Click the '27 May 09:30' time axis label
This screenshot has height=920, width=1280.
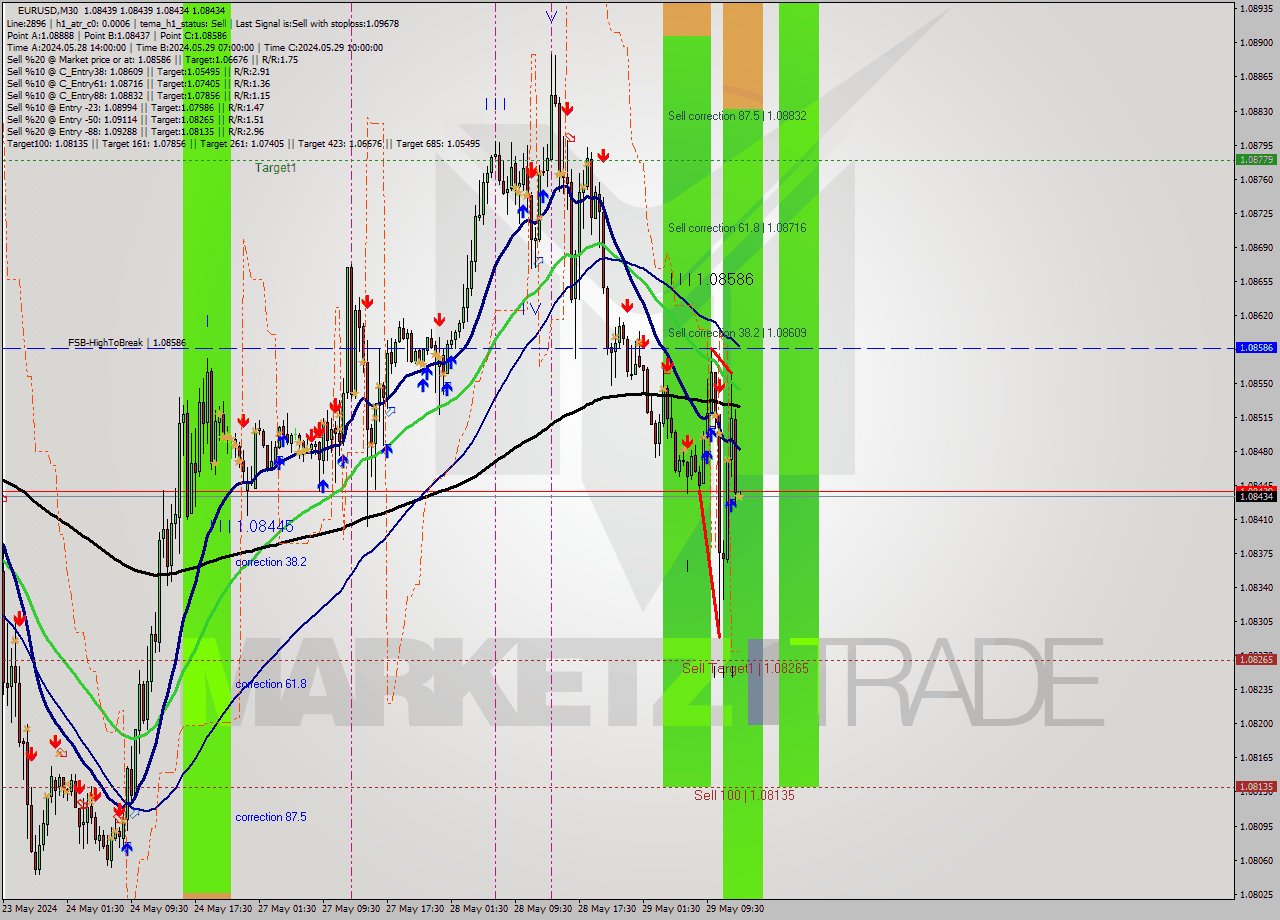tap(350, 909)
